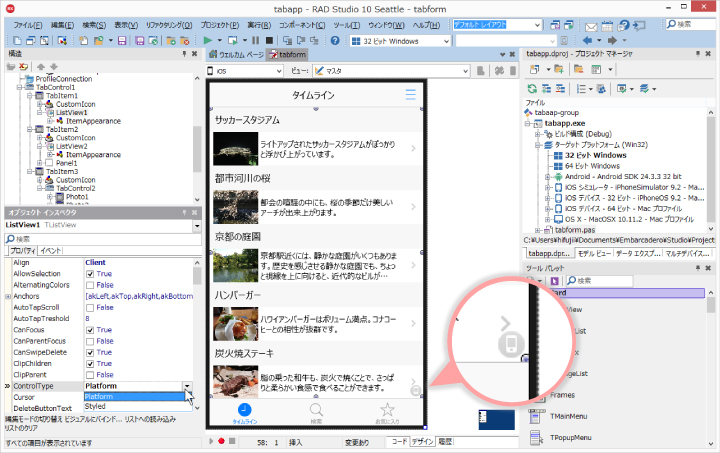720x453 pixels.
Task: Click Expand All icon in Project Manager
Action: (546, 89)
